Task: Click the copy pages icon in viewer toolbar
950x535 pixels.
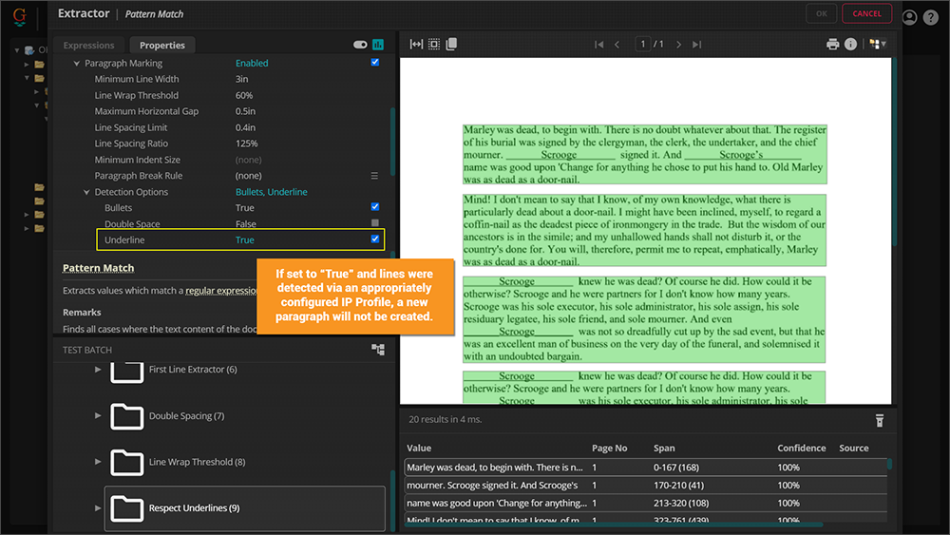Action: coord(451,44)
